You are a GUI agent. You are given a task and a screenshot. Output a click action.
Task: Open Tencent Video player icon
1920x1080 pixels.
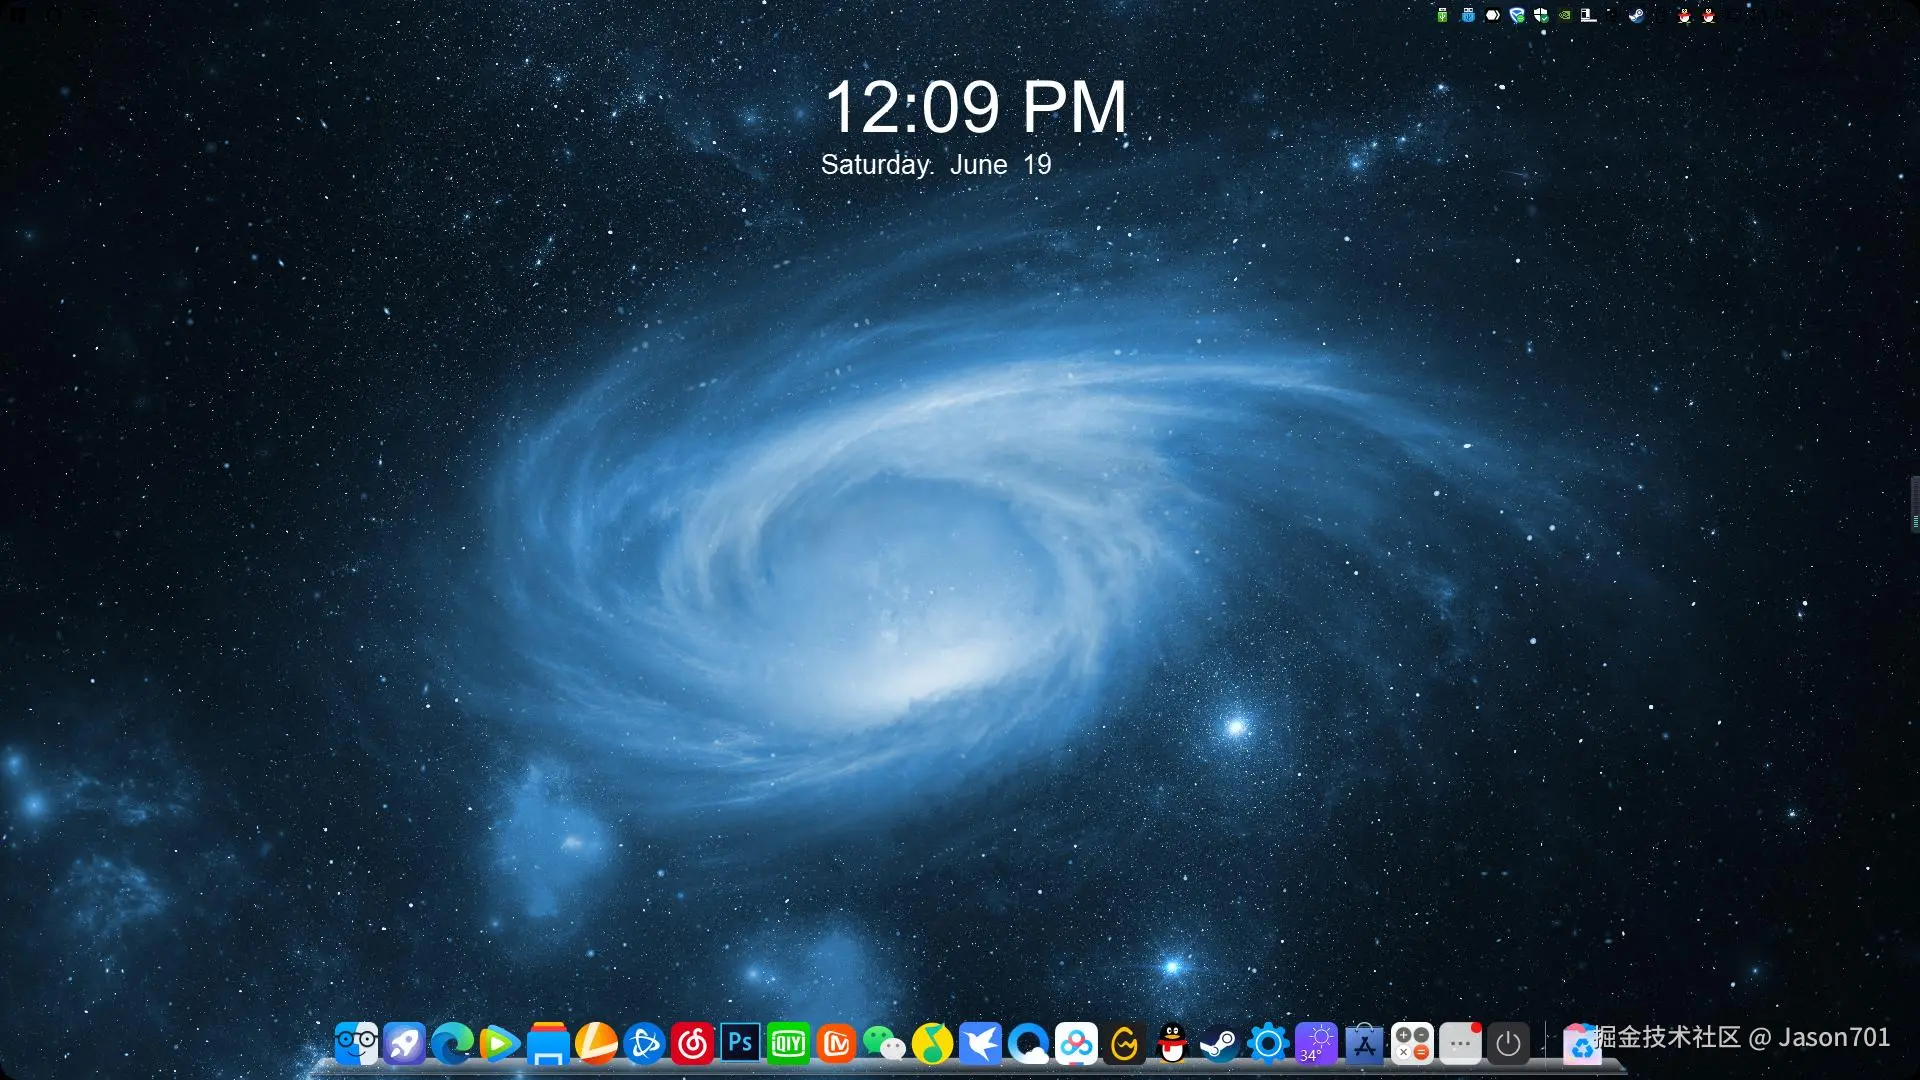click(x=499, y=1044)
